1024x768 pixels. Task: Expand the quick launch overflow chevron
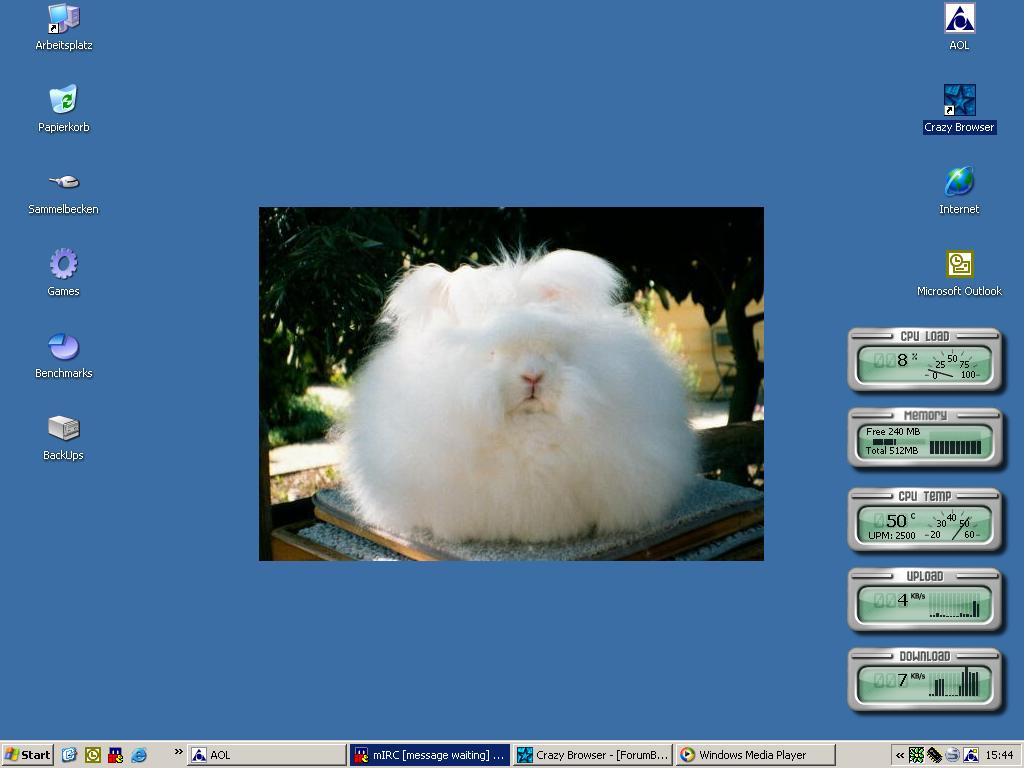pos(178,752)
